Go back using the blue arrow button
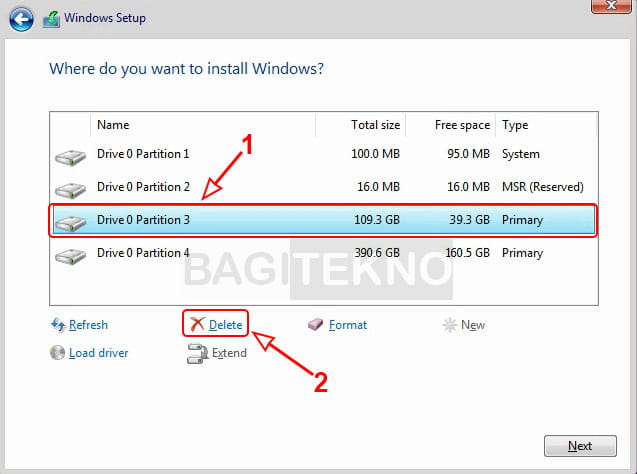This screenshot has height=474, width=637. [21, 19]
